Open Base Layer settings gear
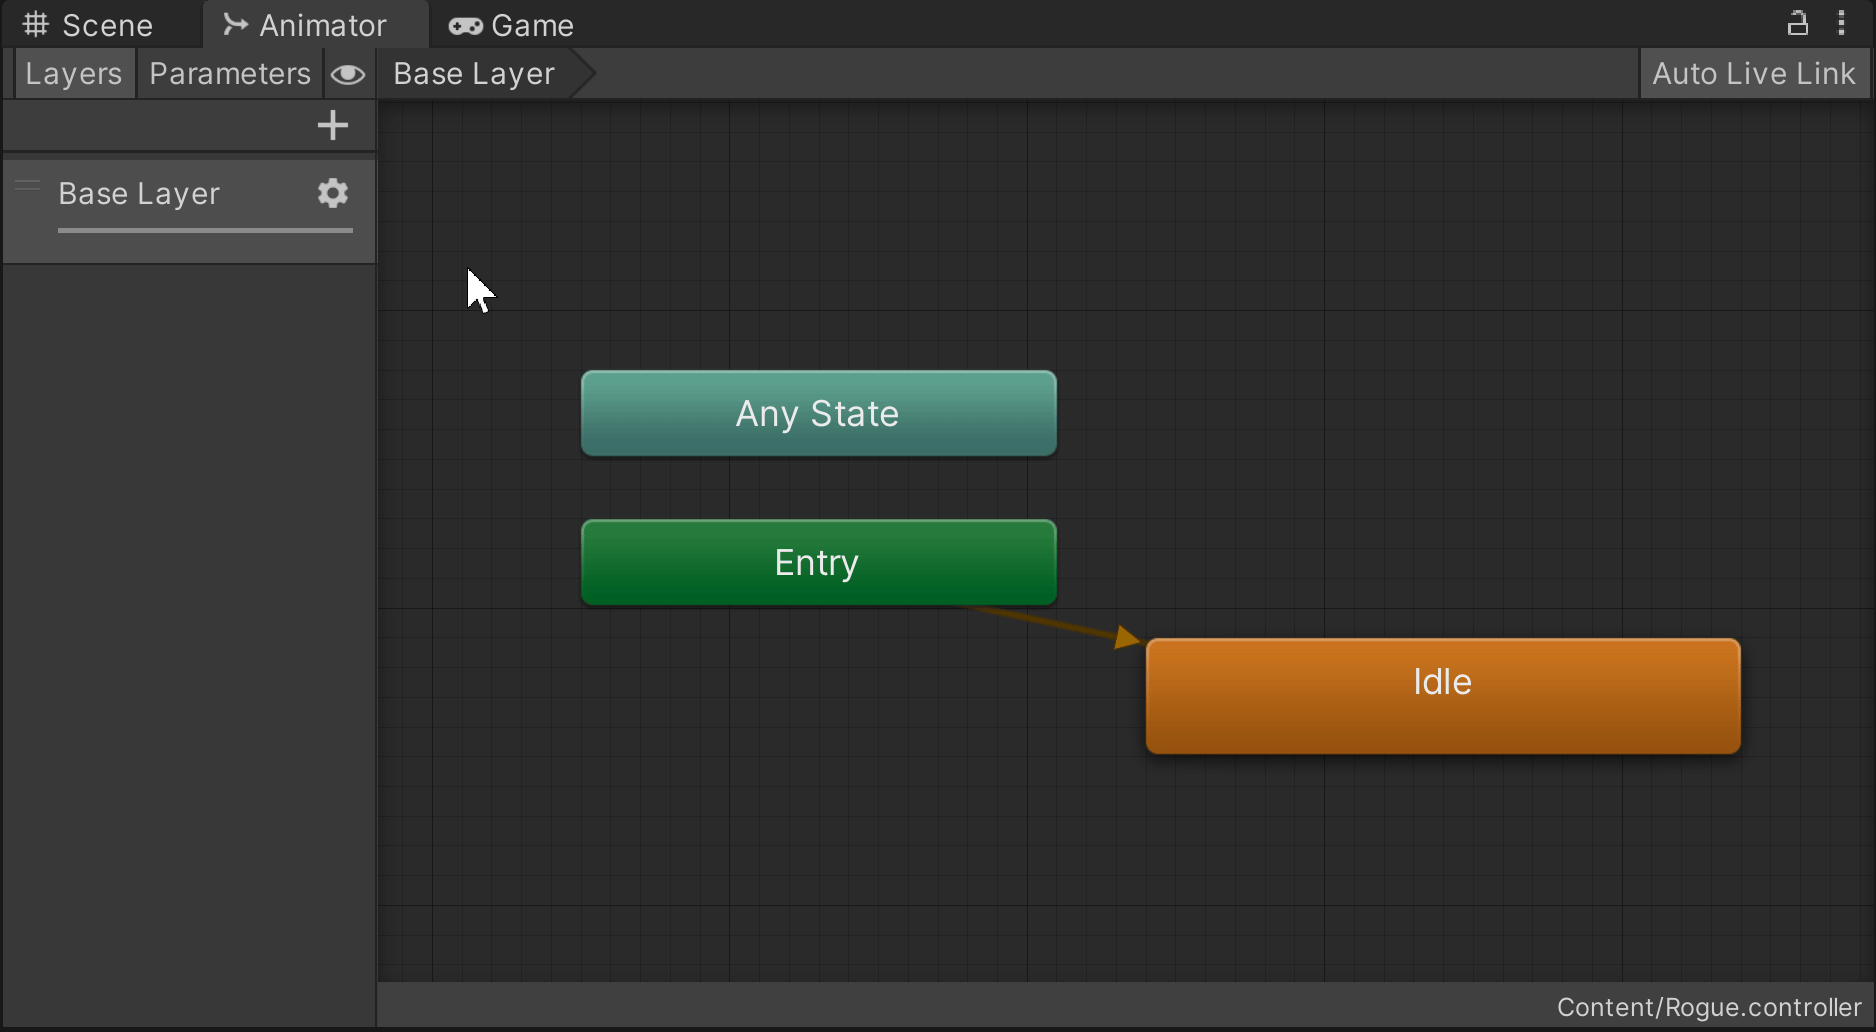 coord(331,193)
